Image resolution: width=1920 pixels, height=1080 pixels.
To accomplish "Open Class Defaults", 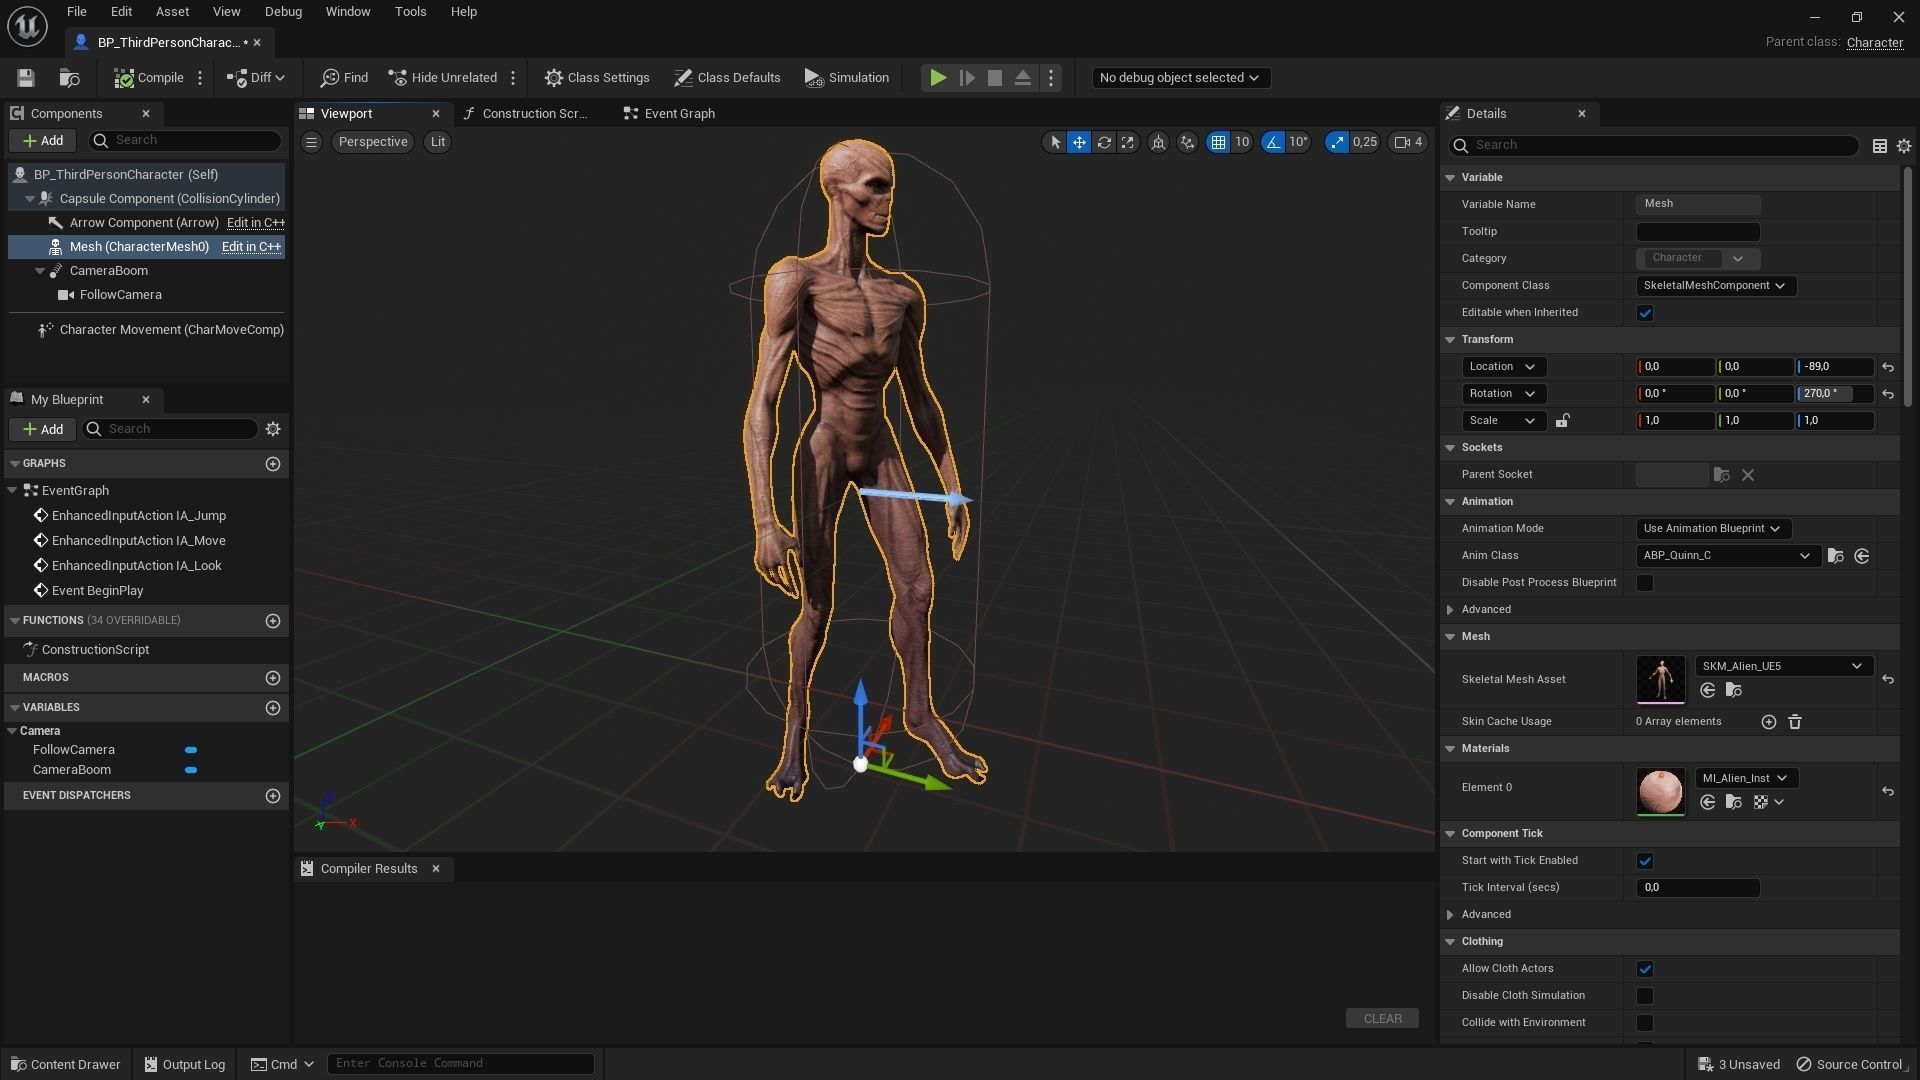I will [727, 78].
